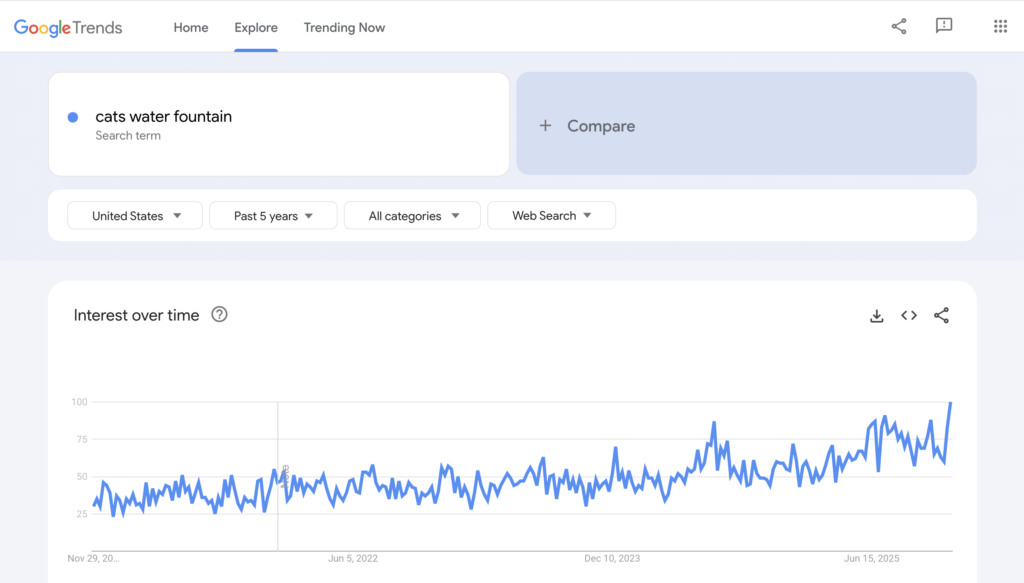1024x583 pixels.
Task: Select the Trending Now tab
Action: pyautogui.click(x=344, y=27)
